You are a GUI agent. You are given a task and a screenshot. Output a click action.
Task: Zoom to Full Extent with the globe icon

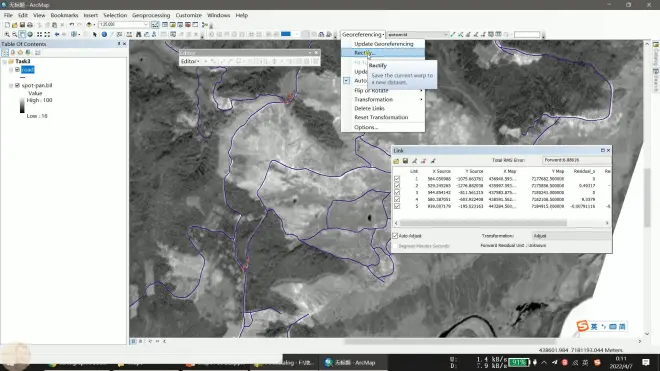pyautogui.click(x=29, y=35)
